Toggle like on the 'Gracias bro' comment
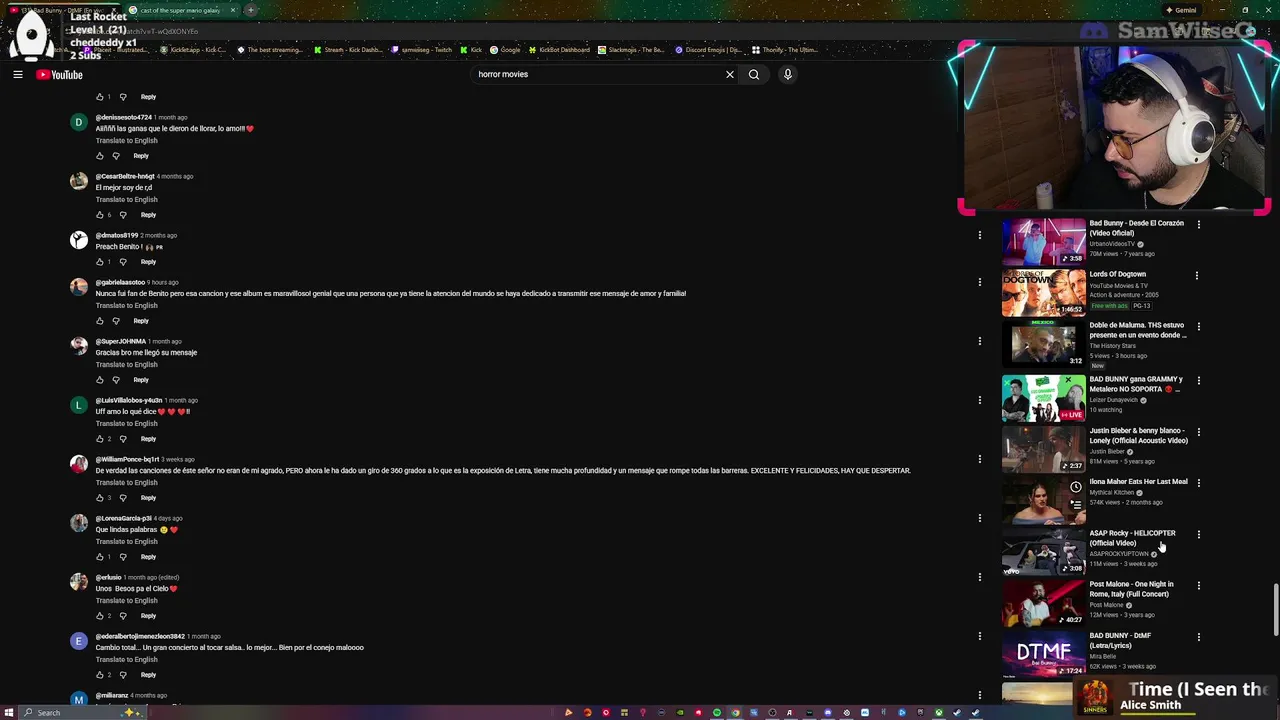 click(100, 380)
